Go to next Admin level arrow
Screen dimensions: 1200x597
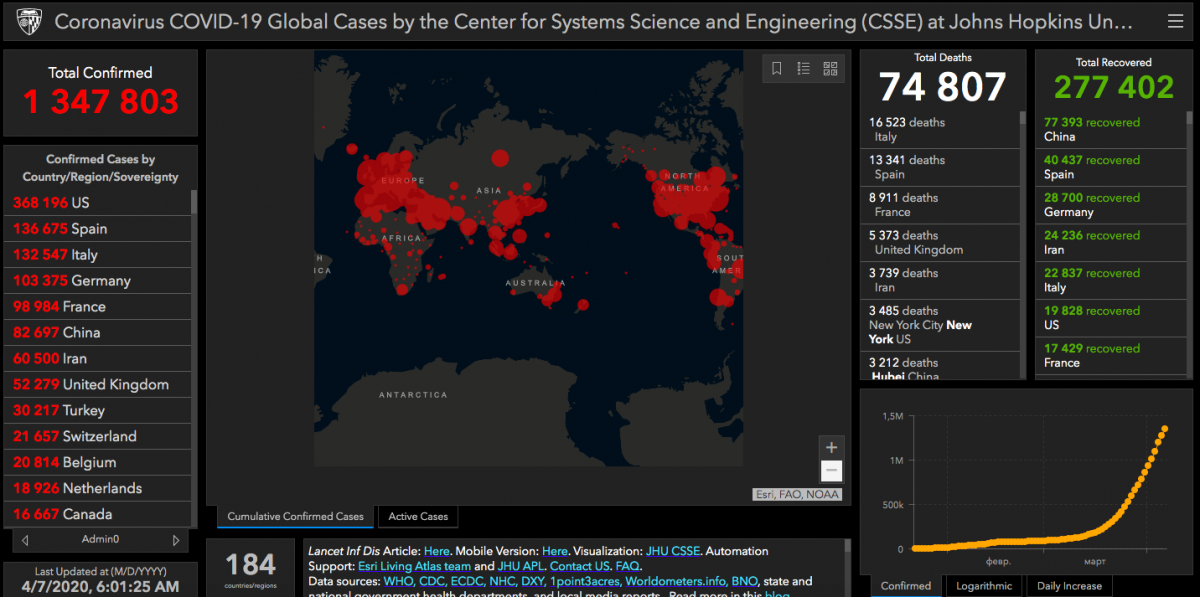point(176,540)
